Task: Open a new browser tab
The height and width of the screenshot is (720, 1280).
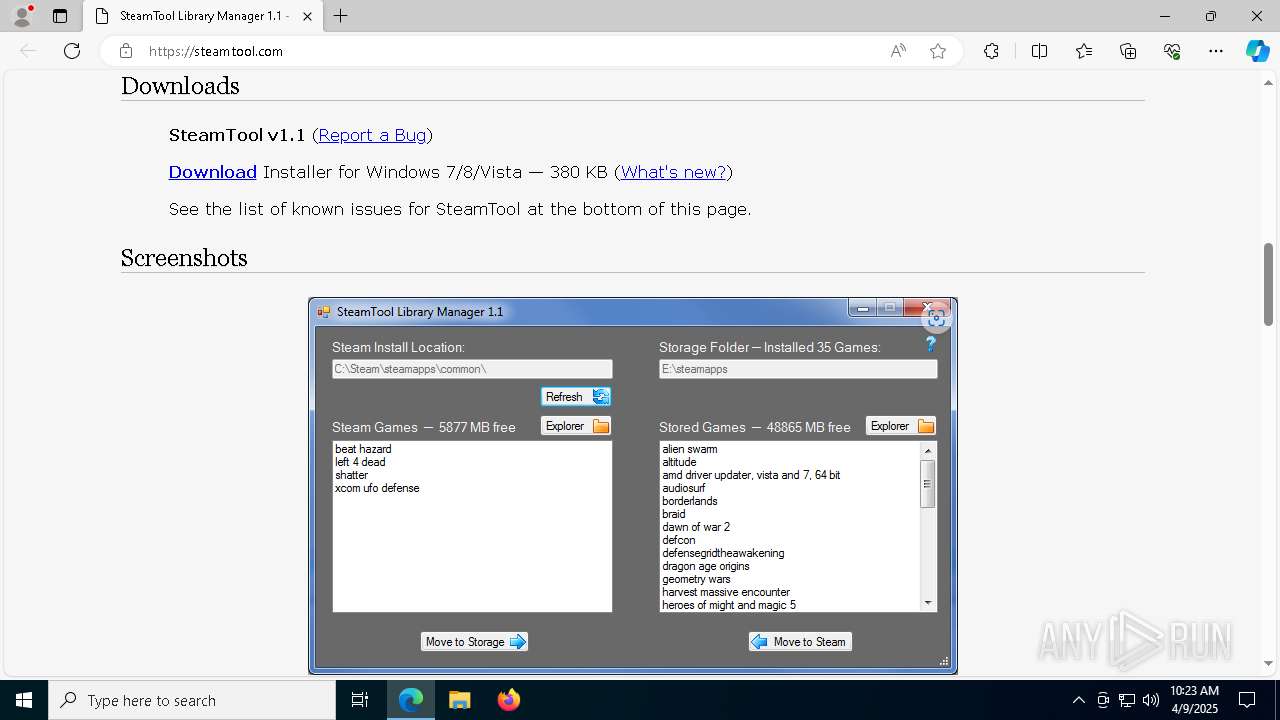Action: tap(341, 16)
